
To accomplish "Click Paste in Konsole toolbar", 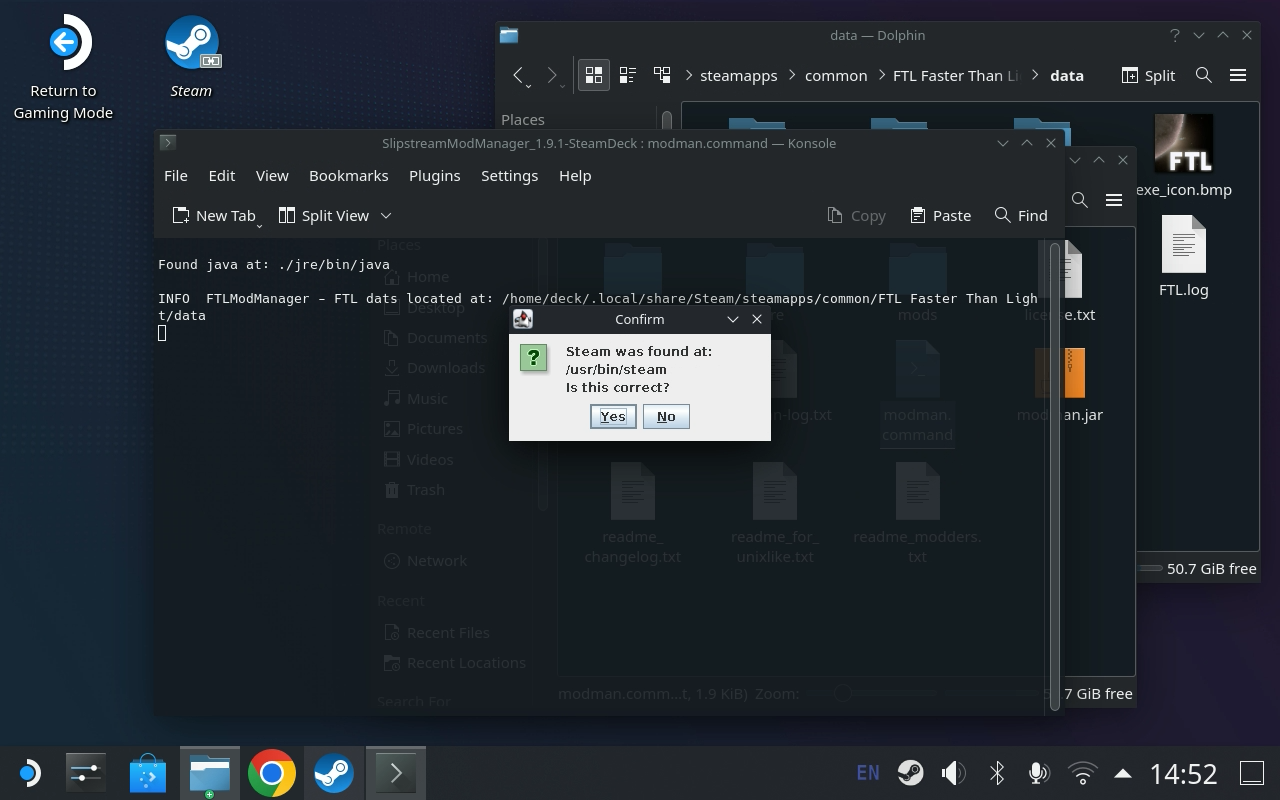I will point(940,215).
